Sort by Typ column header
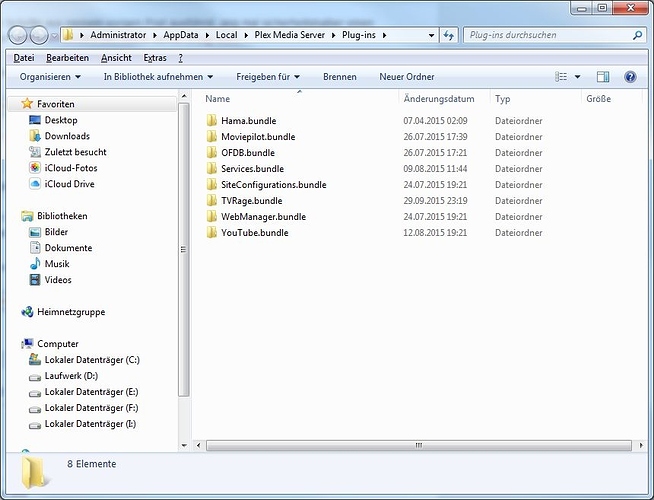654x500 pixels. coord(503,99)
